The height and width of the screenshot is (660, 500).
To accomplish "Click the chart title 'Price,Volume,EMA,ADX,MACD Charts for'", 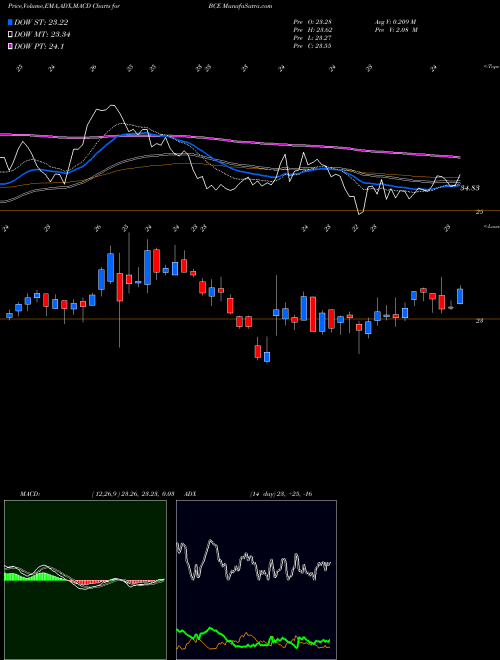I will coord(64,6).
